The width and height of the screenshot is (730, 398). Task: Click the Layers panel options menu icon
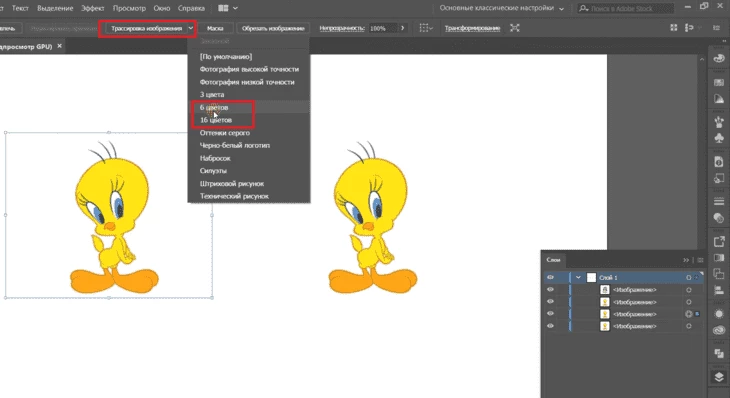click(x=700, y=260)
